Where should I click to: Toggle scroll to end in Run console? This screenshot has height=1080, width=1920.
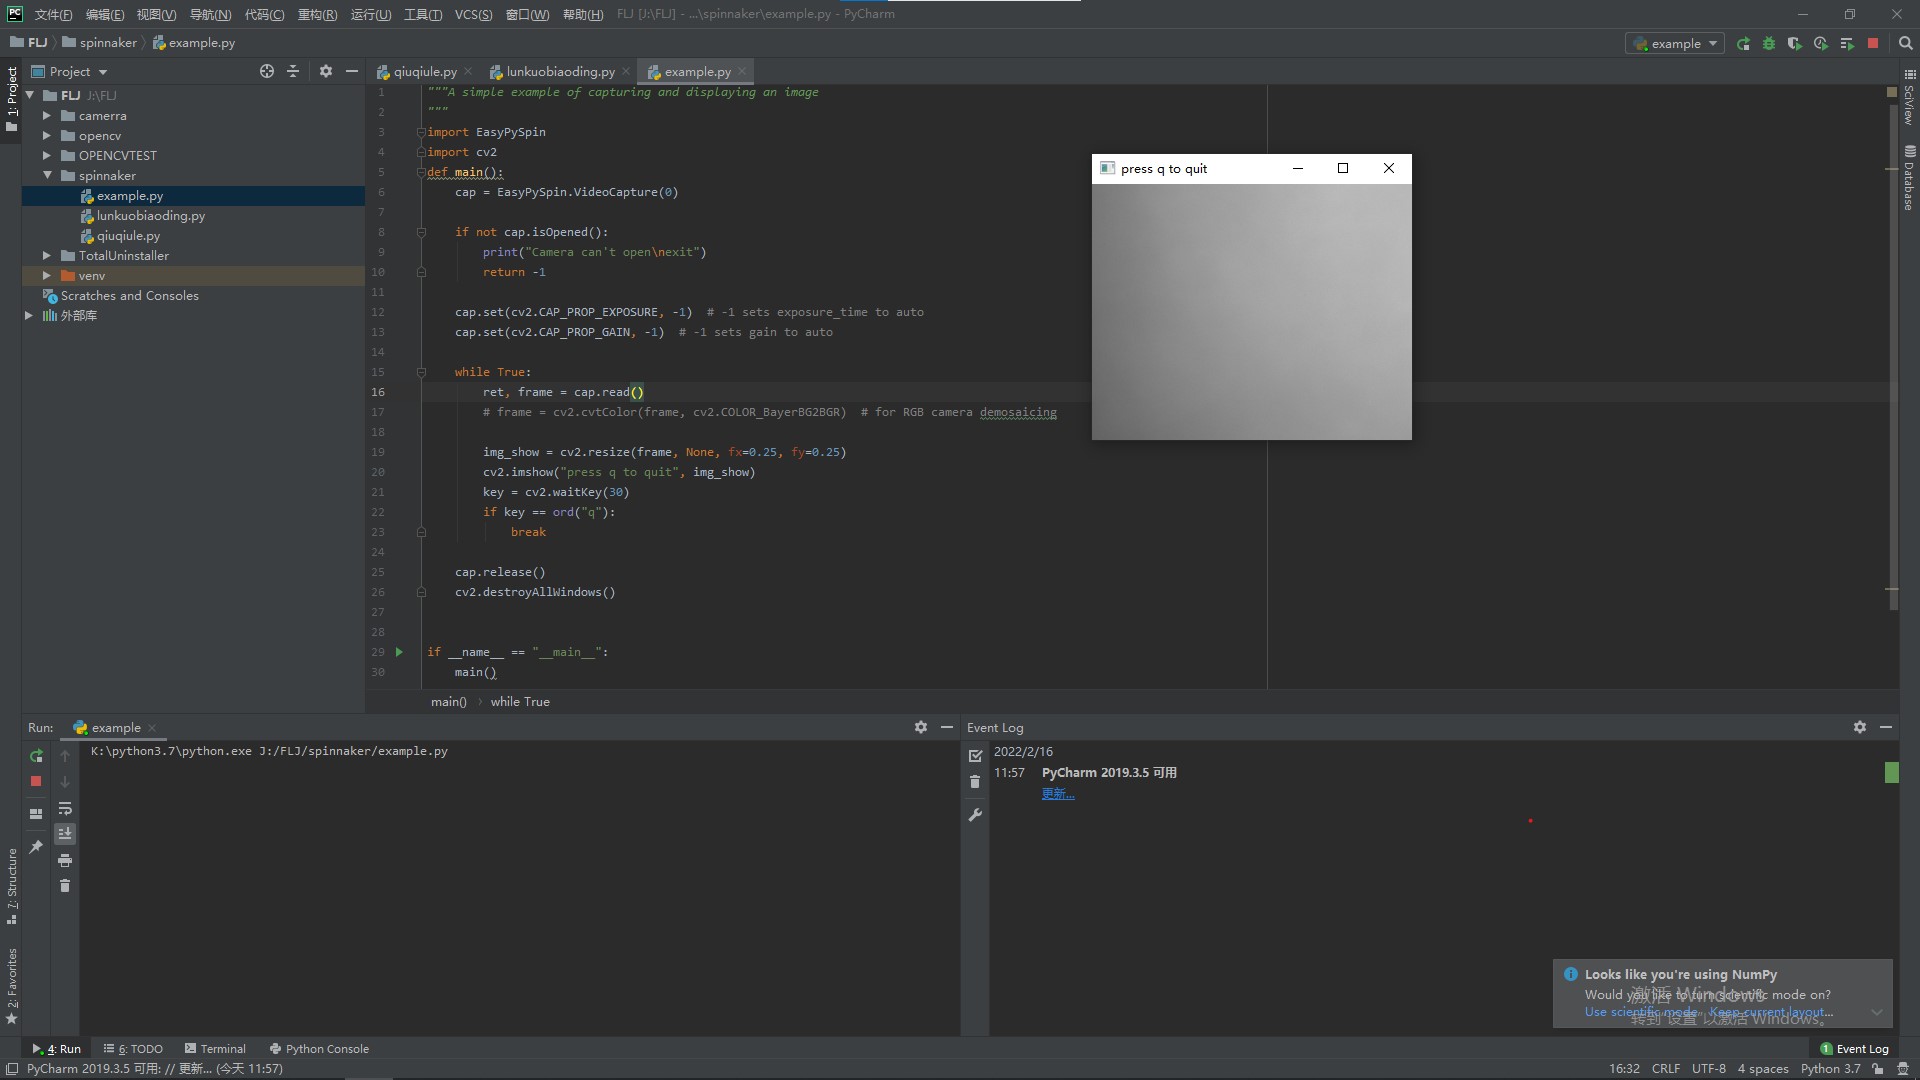pos(65,834)
